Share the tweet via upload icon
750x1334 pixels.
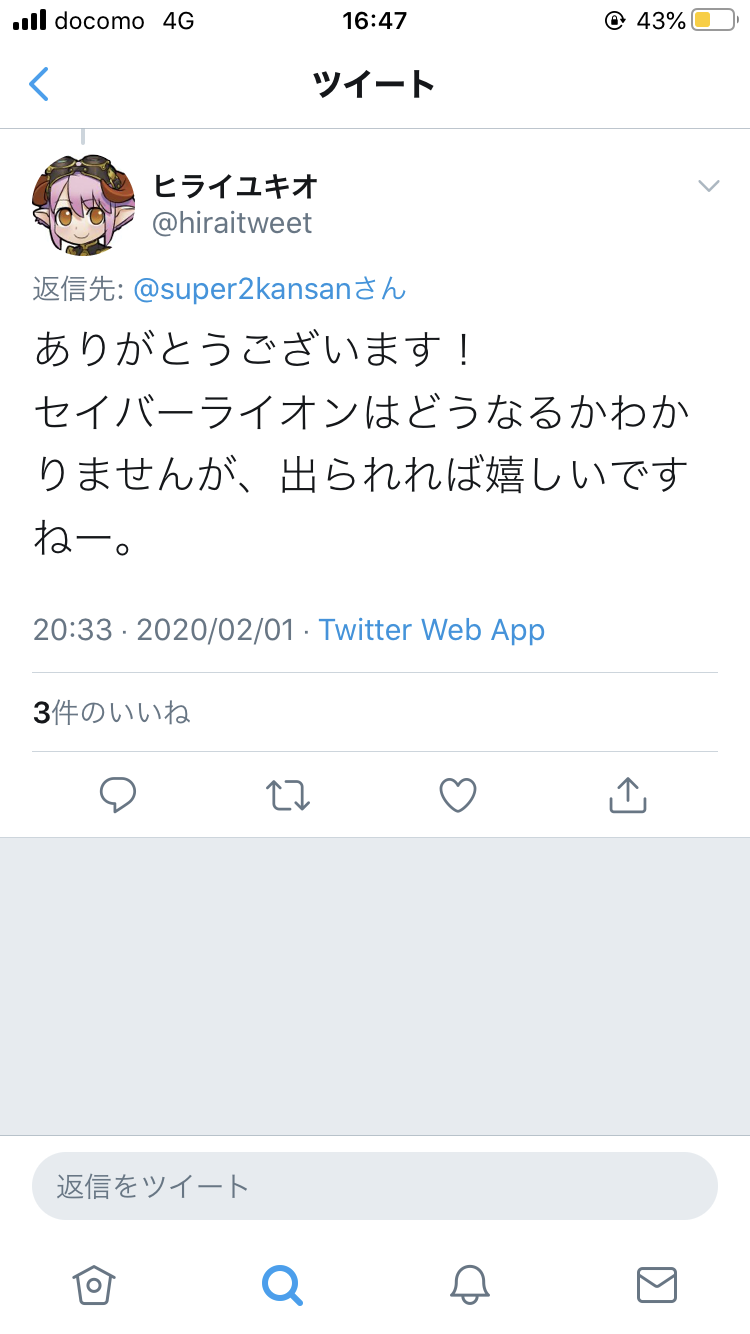(628, 795)
